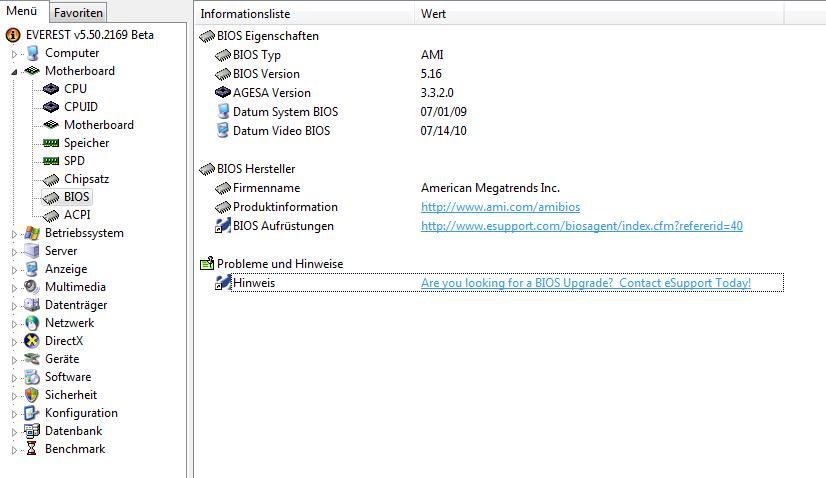826x478 pixels.
Task: Select Motherboard sub-item under Motherboard
Action: click(x=99, y=125)
